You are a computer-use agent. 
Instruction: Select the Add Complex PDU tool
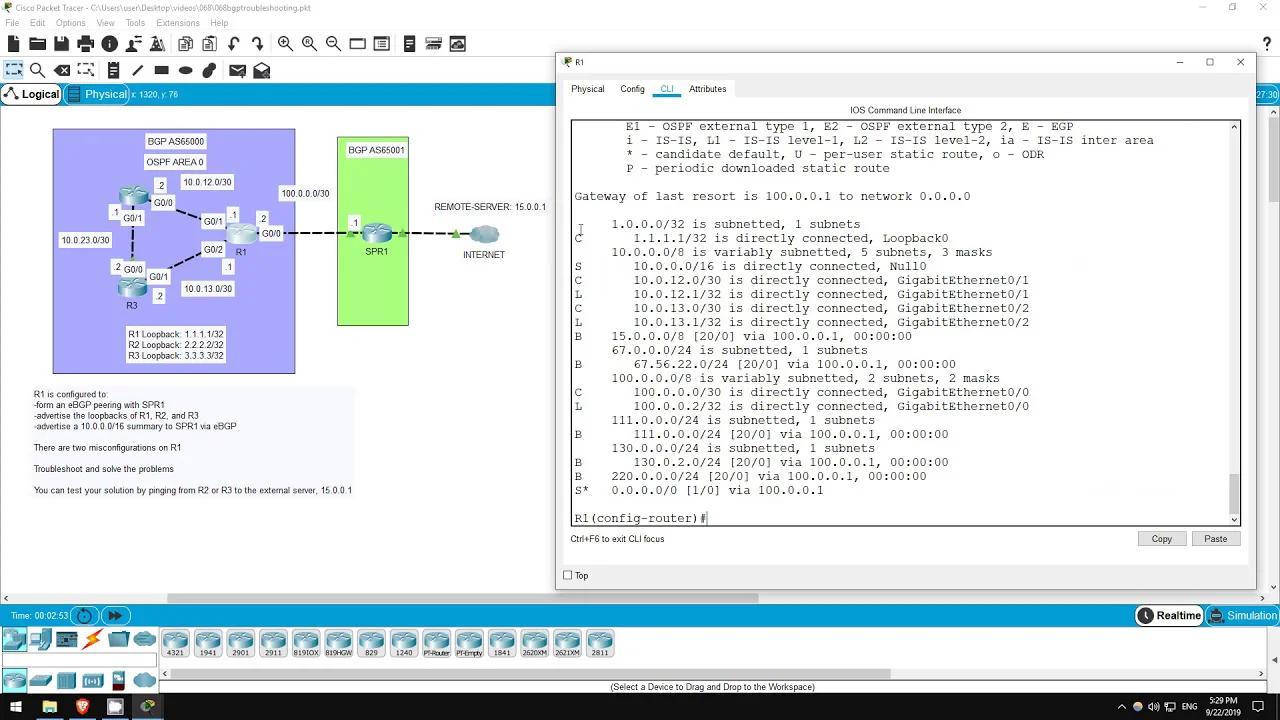click(x=262, y=70)
